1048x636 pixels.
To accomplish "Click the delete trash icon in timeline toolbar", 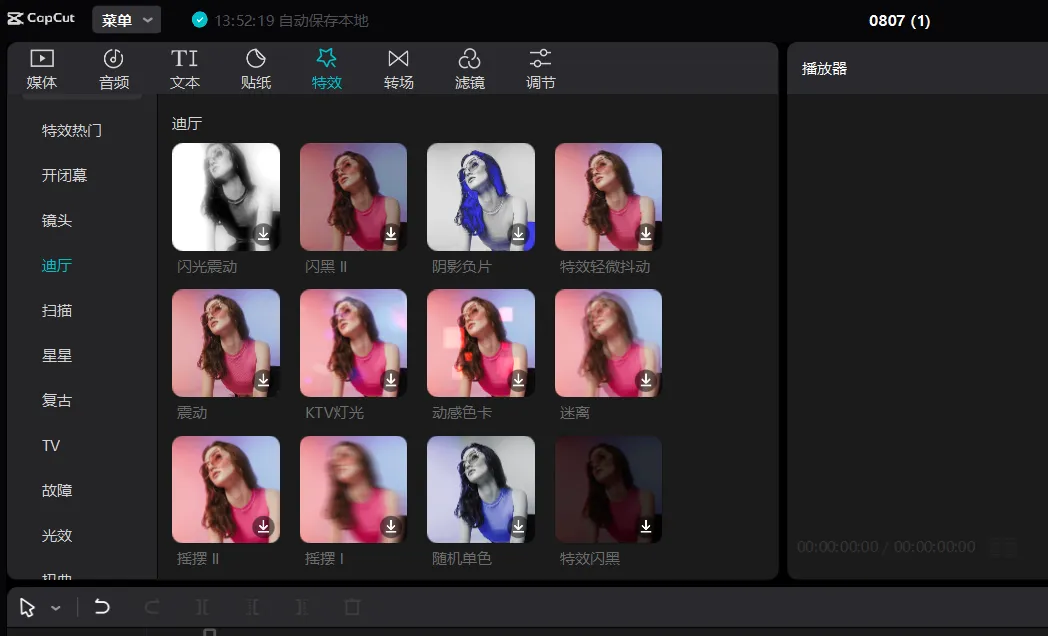I will (352, 607).
